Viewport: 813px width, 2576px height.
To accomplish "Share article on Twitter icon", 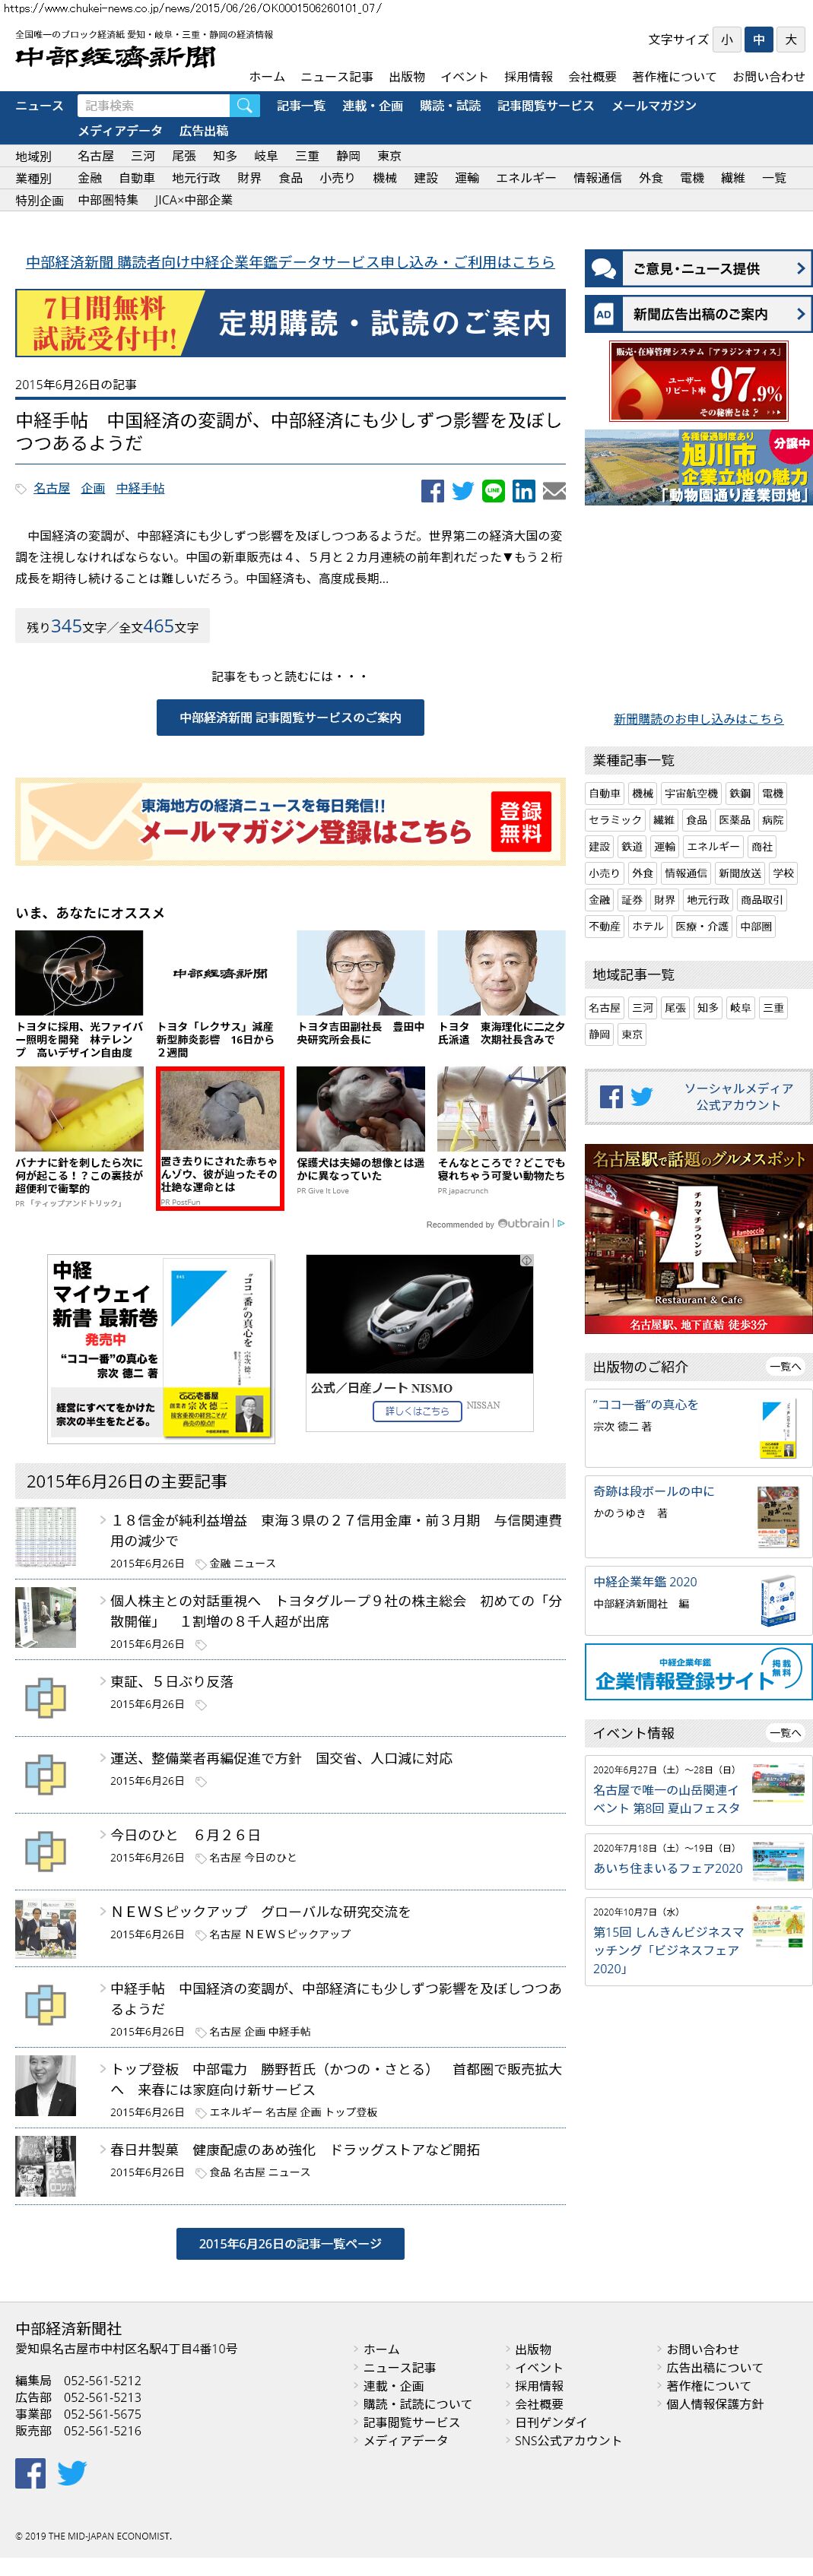I will (x=462, y=490).
